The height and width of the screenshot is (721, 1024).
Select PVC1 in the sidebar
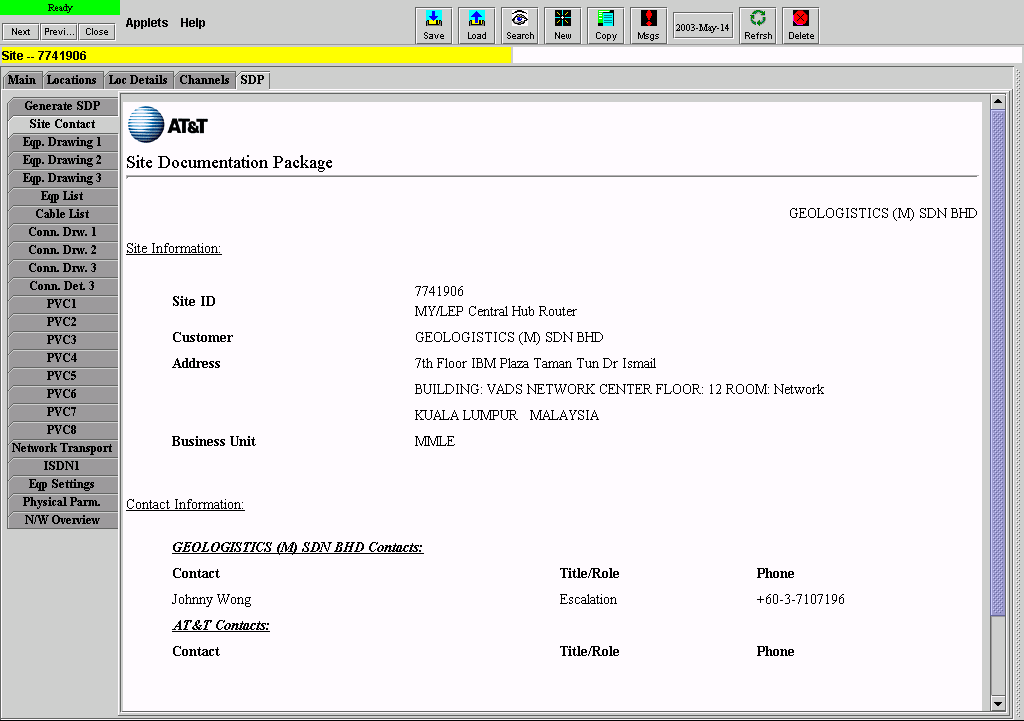(x=63, y=304)
